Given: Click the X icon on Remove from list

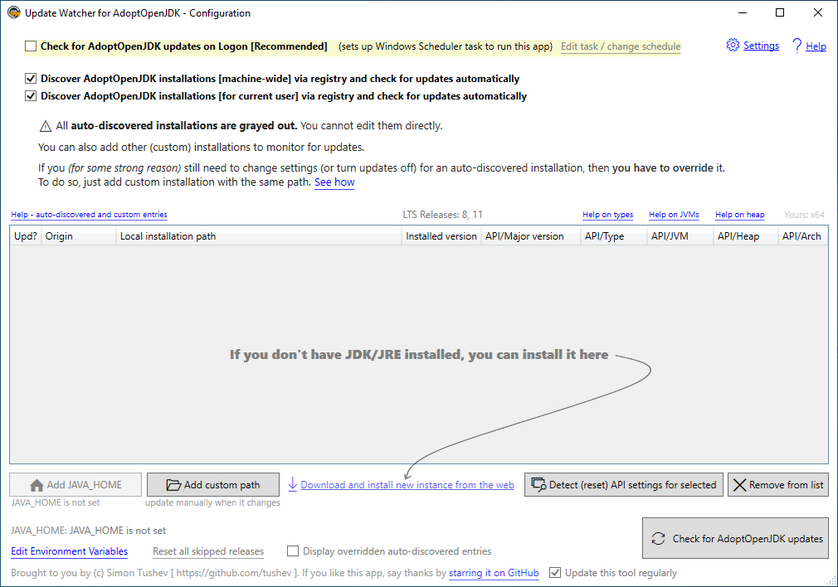Looking at the screenshot, I should click(x=740, y=485).
